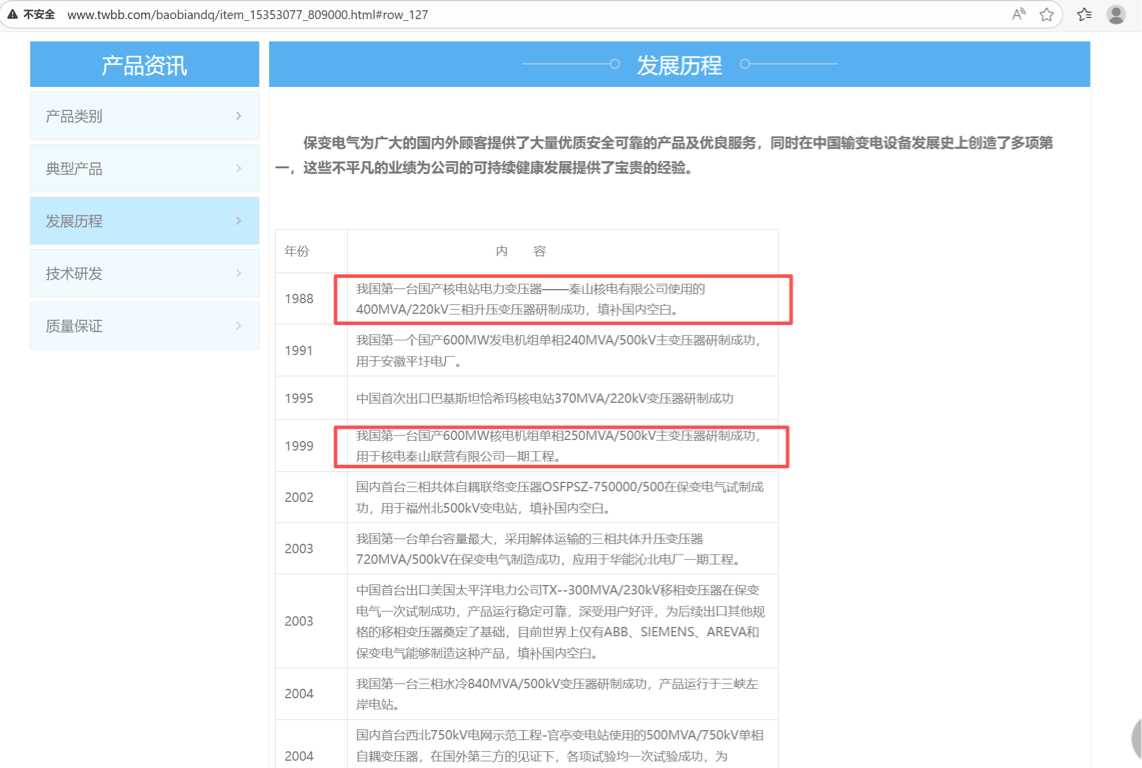This screenshot has height=768, width=1142.
Task: Click the 1995 year cell
Action: [x=311, y=399]
